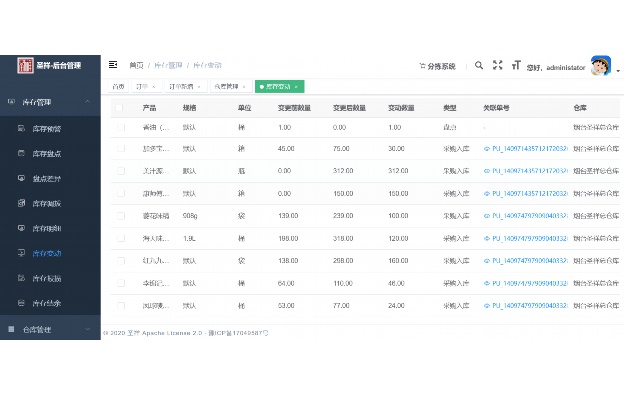The width and height of the screenshot is (624, 395).
Task: Toggle fullscreen mode icon
Action: click(497, 65)
